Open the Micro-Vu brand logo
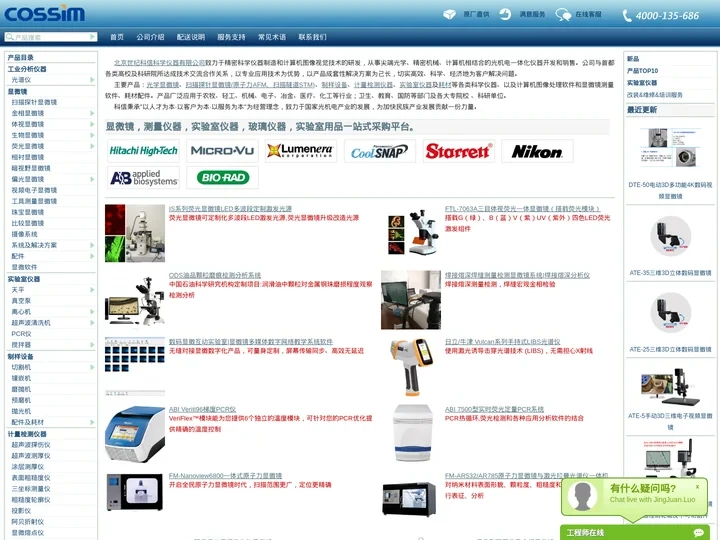 (222, 151)
